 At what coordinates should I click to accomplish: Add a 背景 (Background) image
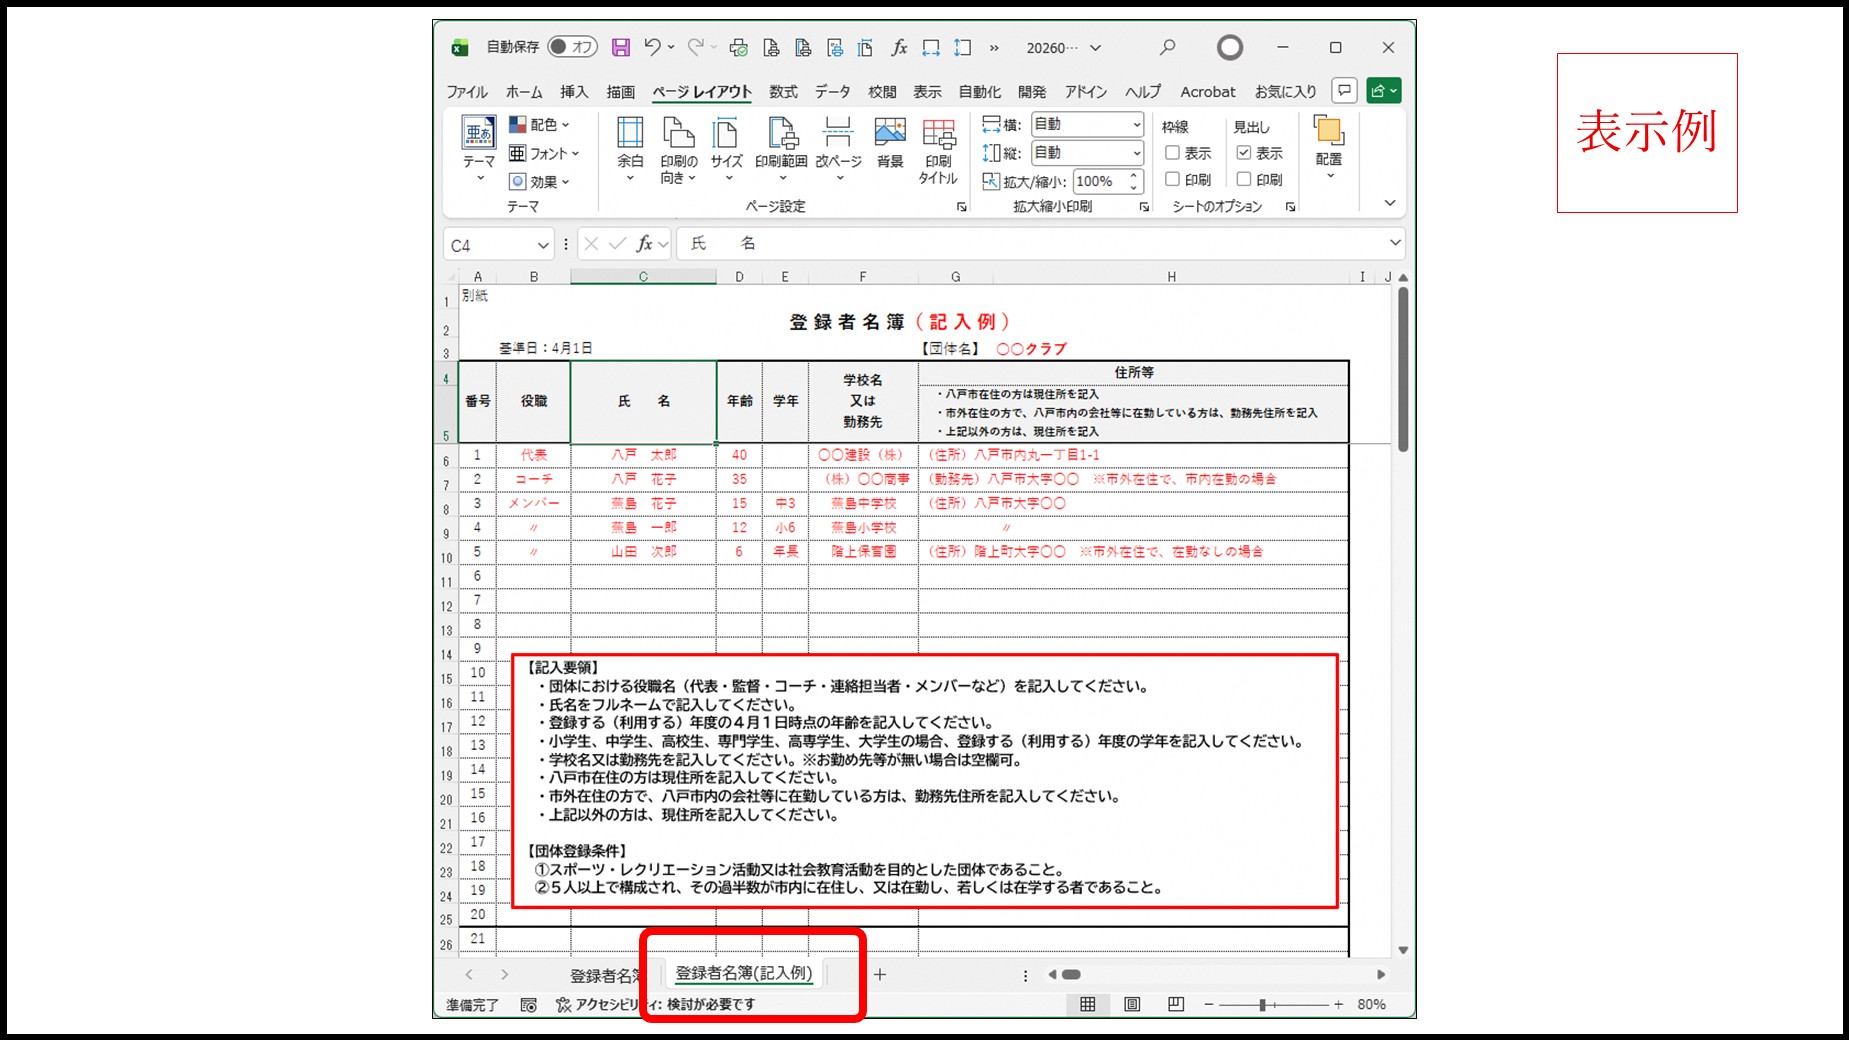pyautogui.click(x=889, y=143)
